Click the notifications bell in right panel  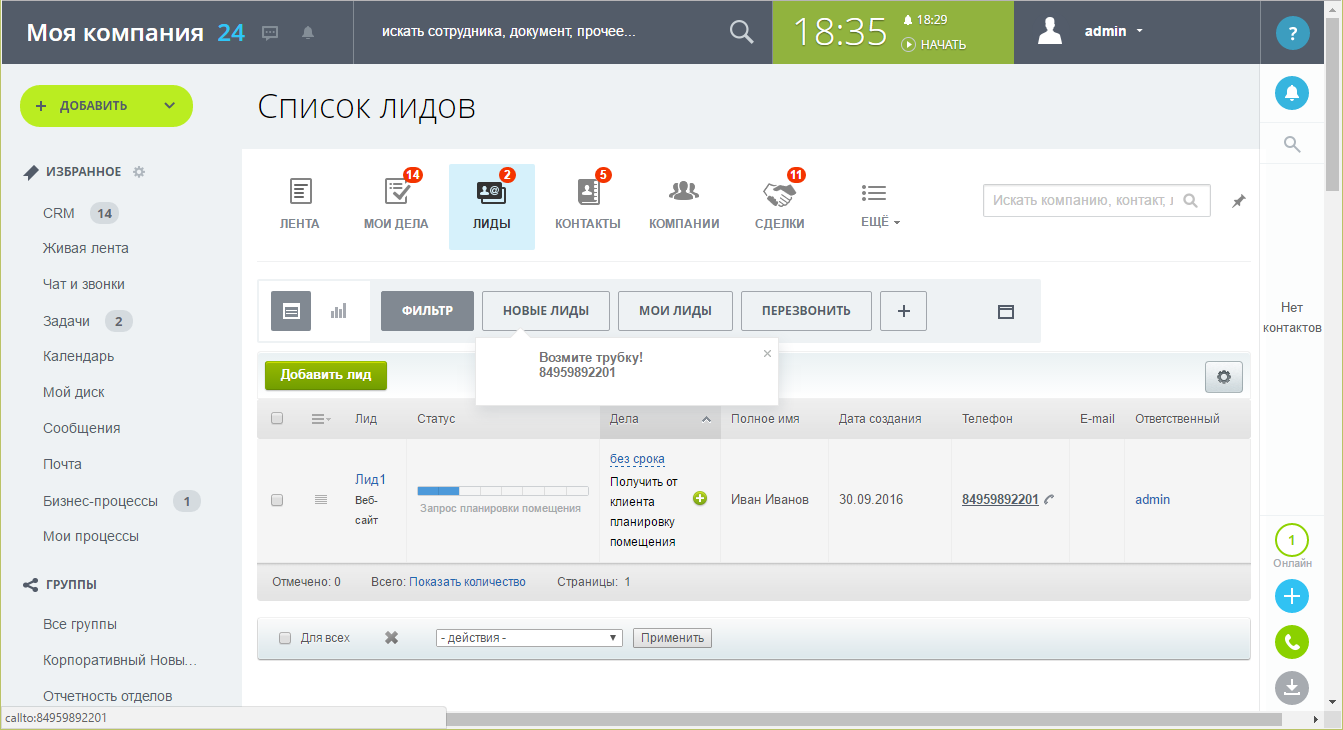click(1291, 93)
